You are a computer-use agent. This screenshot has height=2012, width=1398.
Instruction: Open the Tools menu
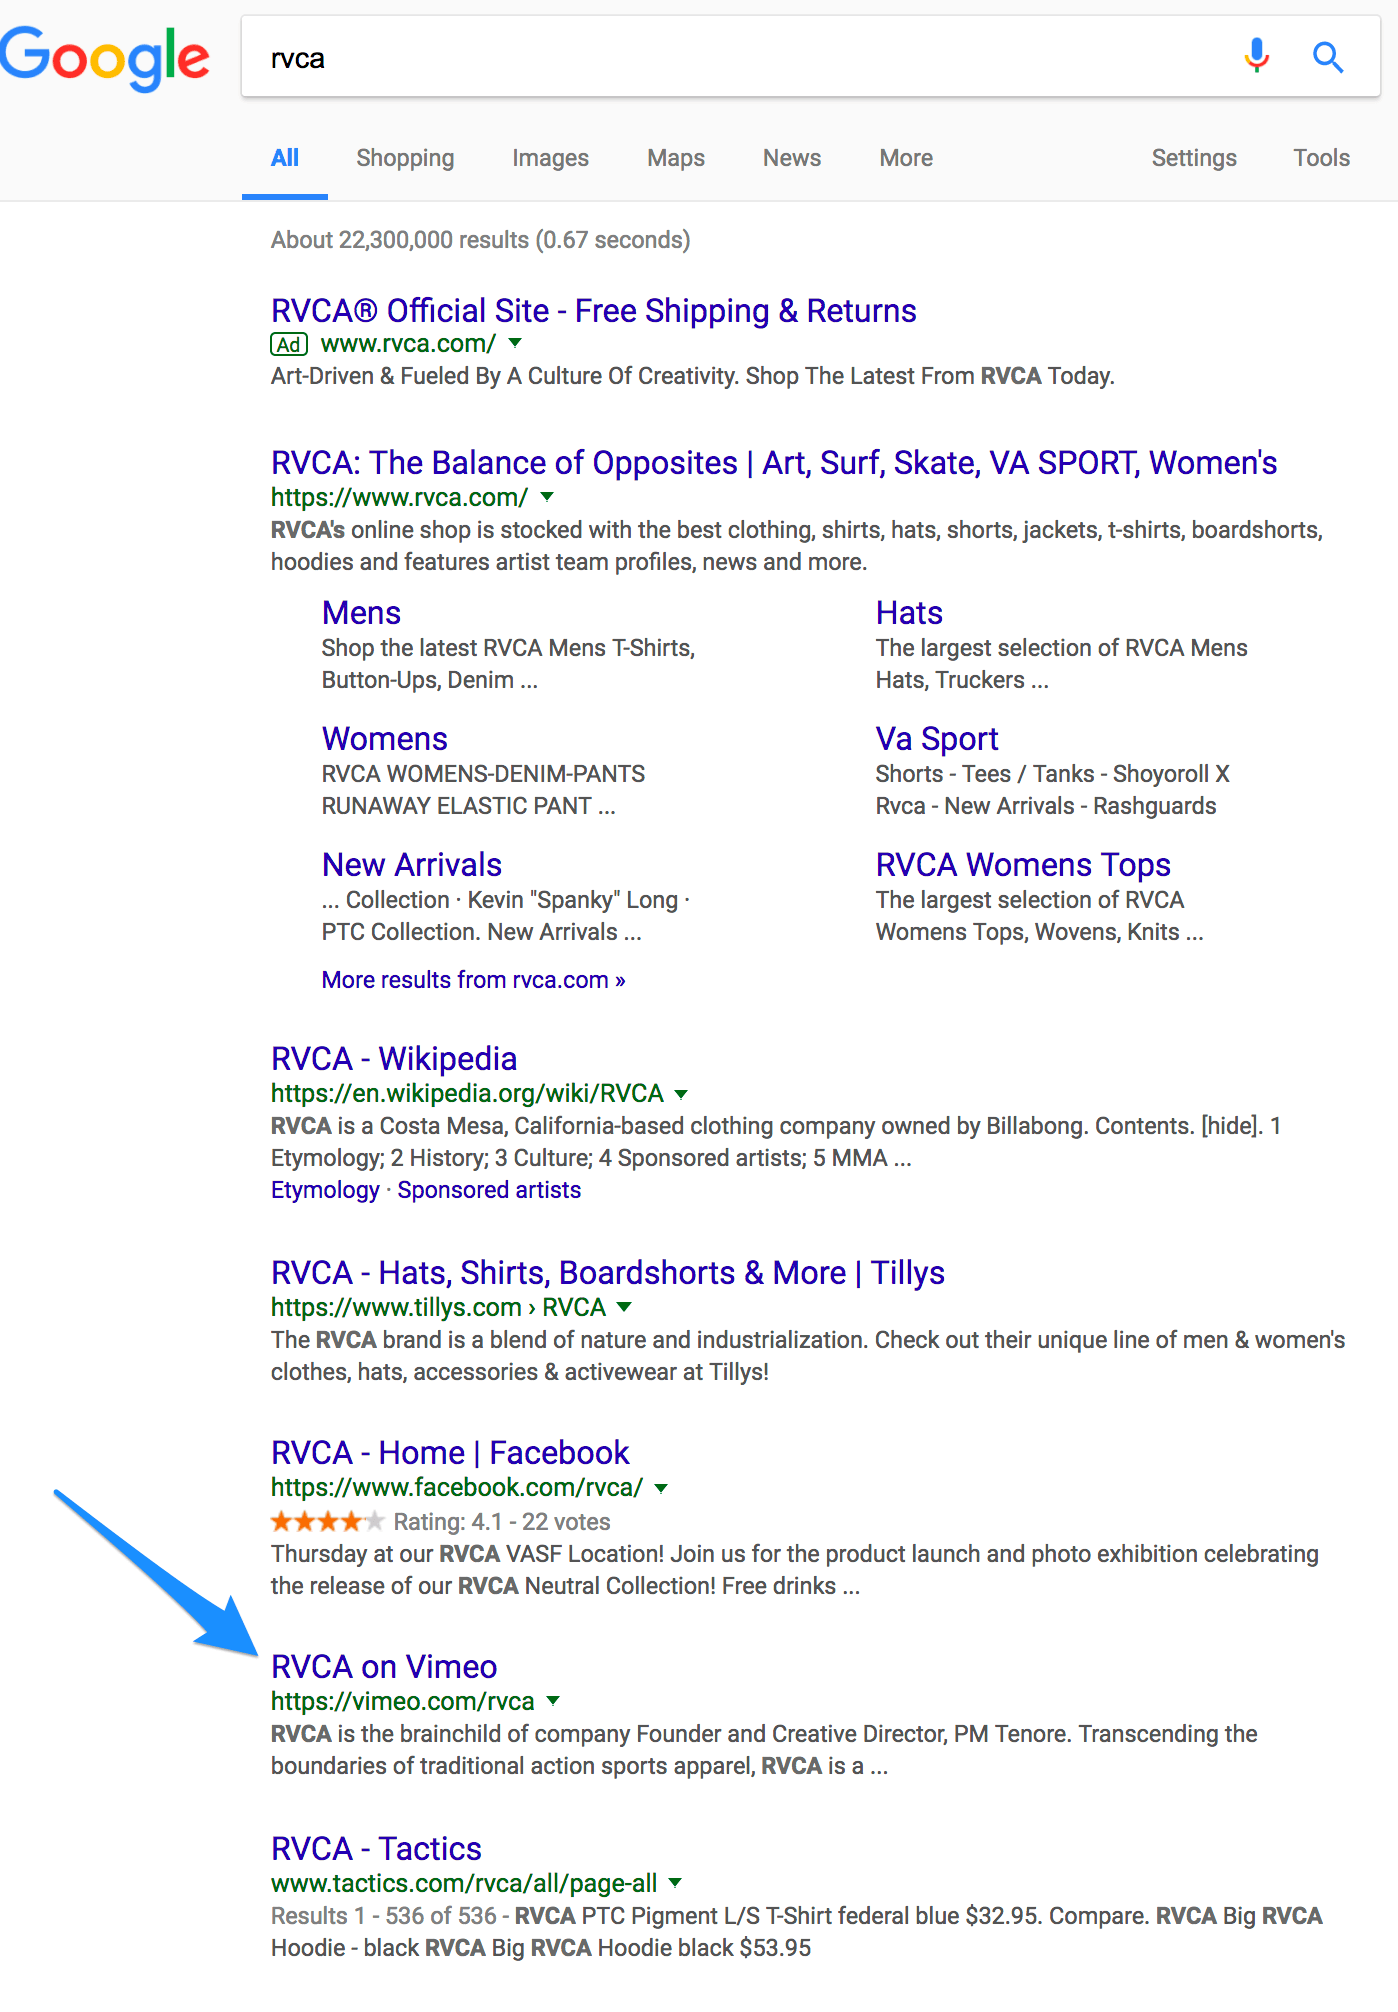click(1321, 158)
